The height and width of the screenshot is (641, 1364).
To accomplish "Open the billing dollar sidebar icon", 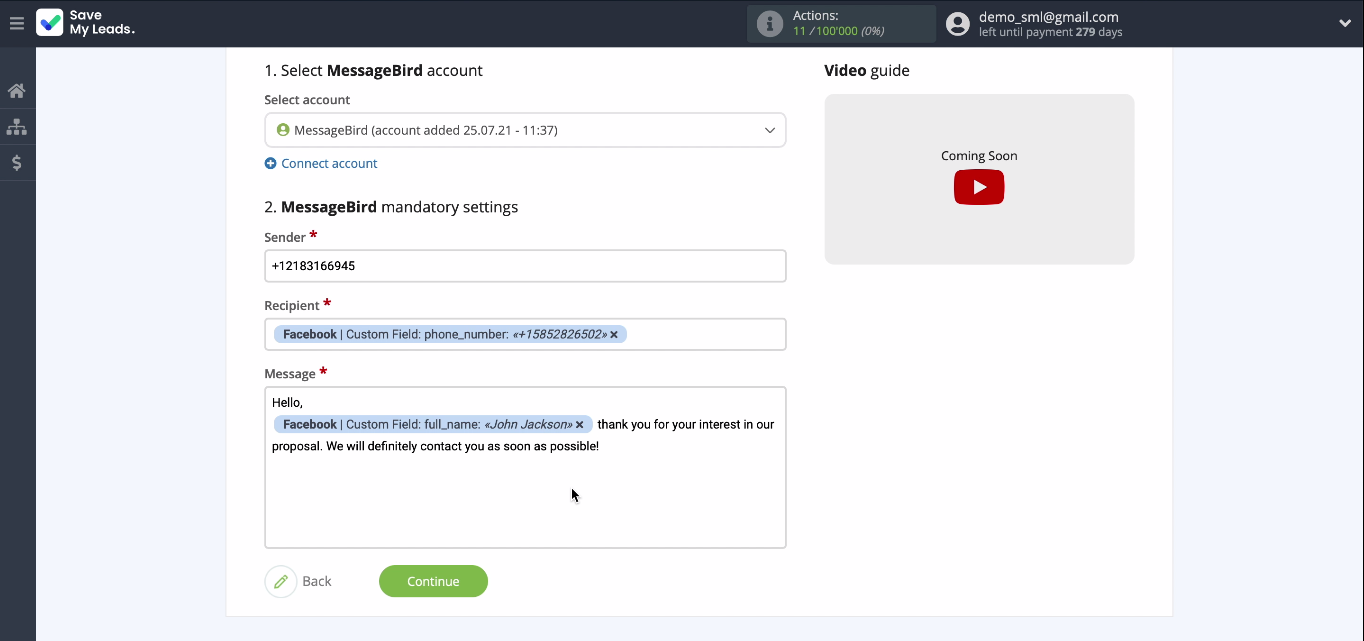I will coord(16,163).
